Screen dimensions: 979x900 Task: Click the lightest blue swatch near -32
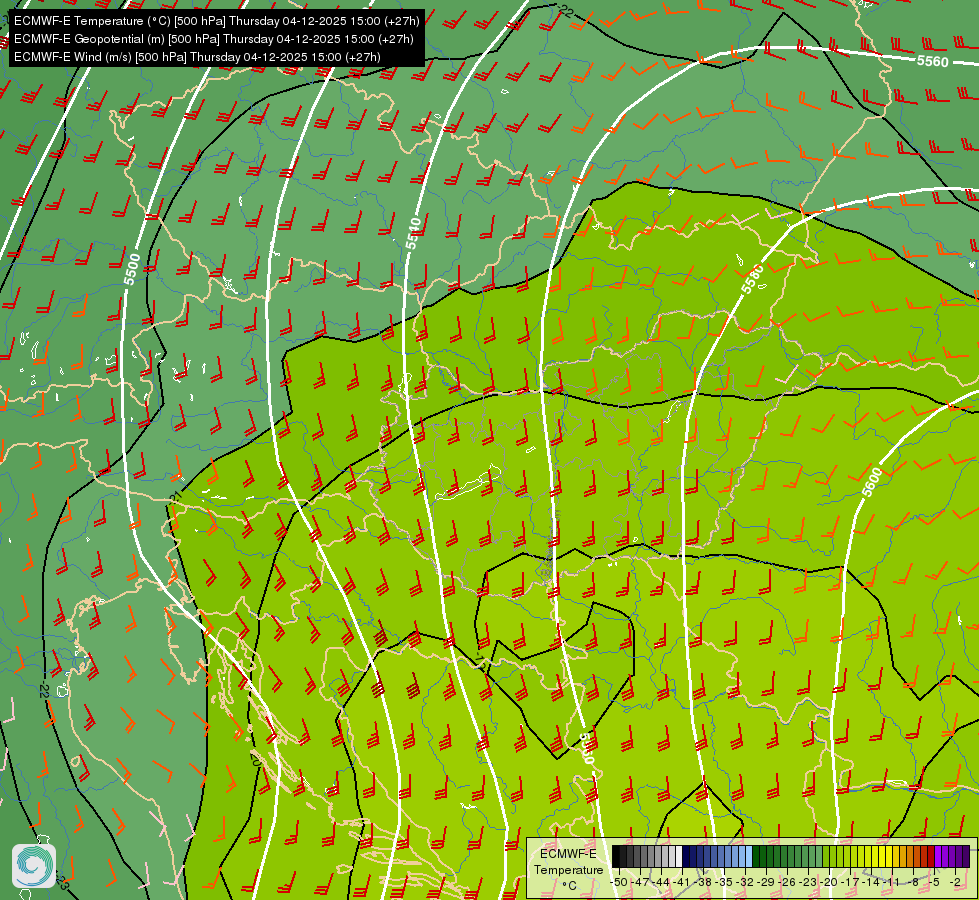[x=749, y=856]
